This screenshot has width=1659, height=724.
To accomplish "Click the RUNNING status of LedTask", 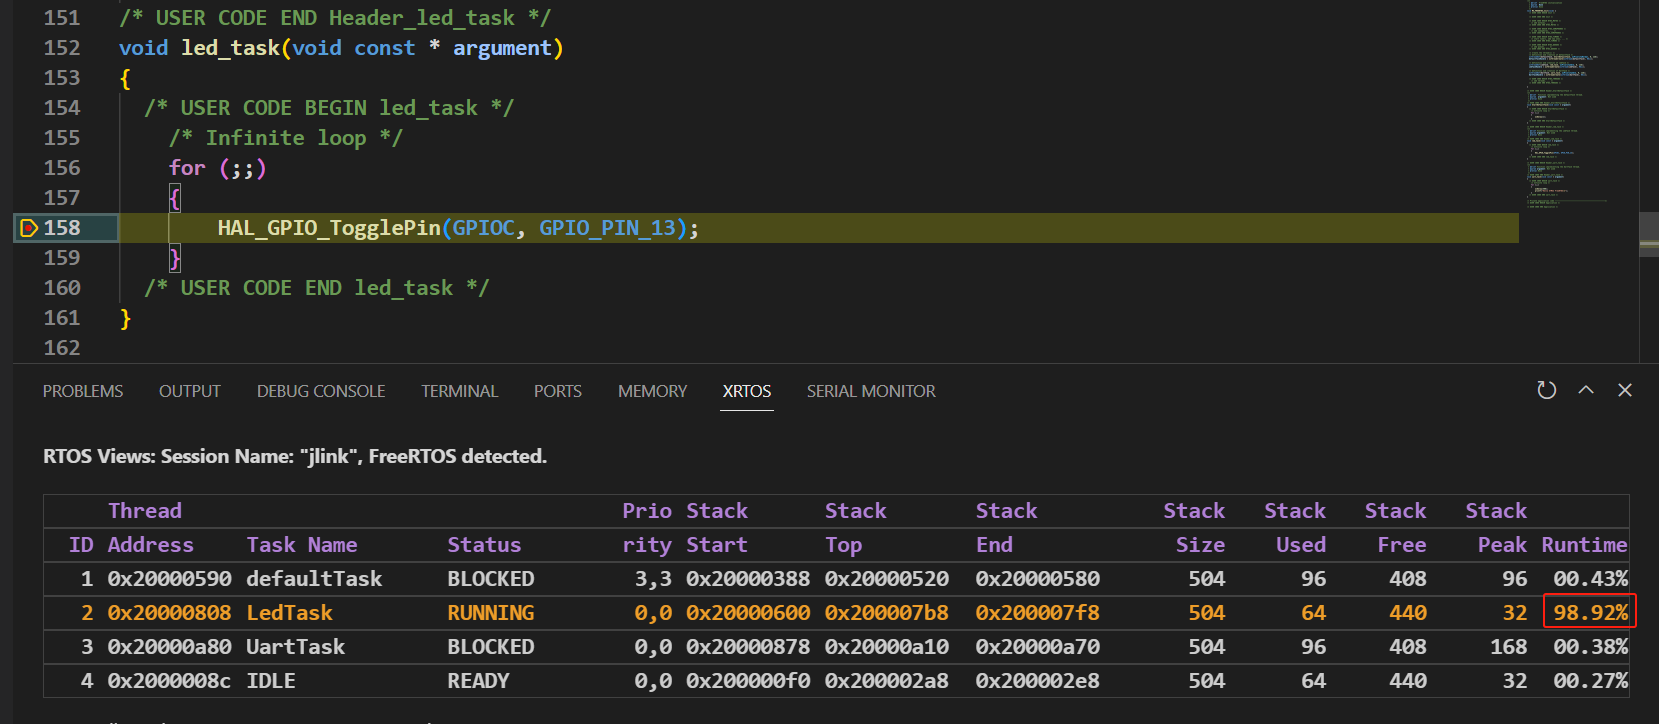I will pyautogui.click(x=491, y=613).
